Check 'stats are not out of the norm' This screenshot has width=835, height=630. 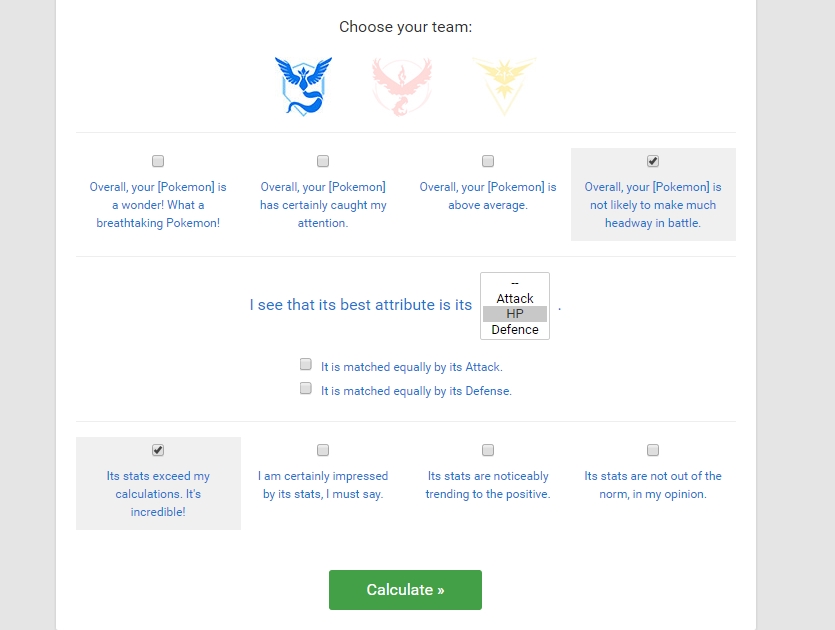click(653, 450)
